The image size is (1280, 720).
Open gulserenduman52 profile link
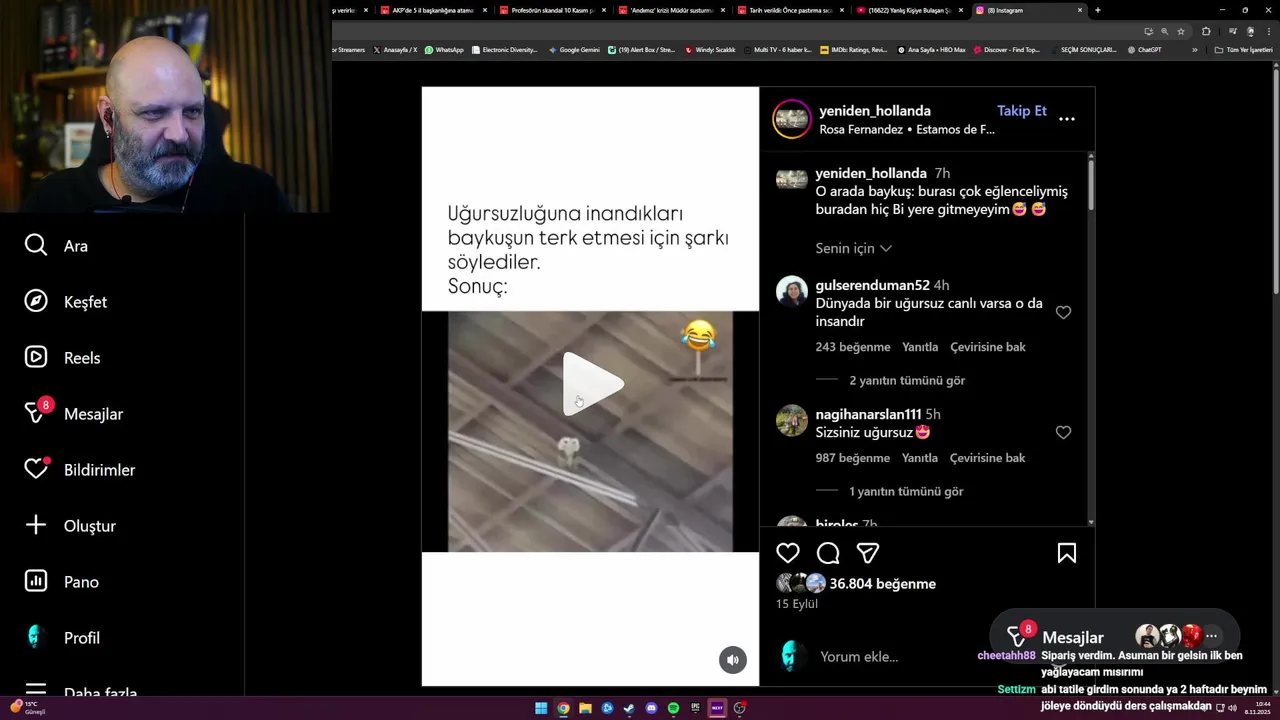tap(872, 285)
